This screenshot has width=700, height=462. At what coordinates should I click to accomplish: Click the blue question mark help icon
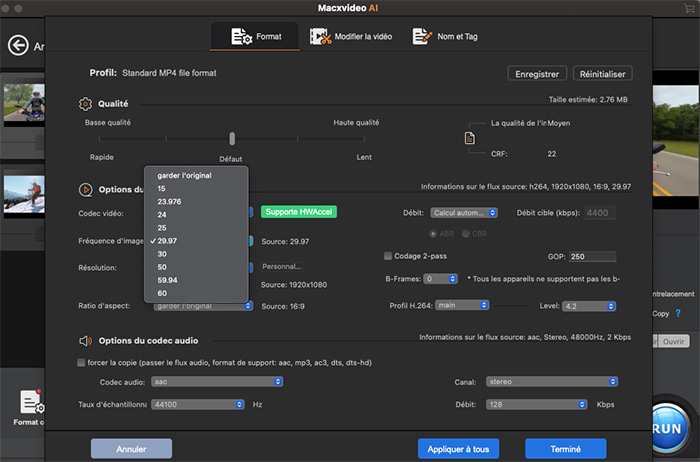pos(678,313)
